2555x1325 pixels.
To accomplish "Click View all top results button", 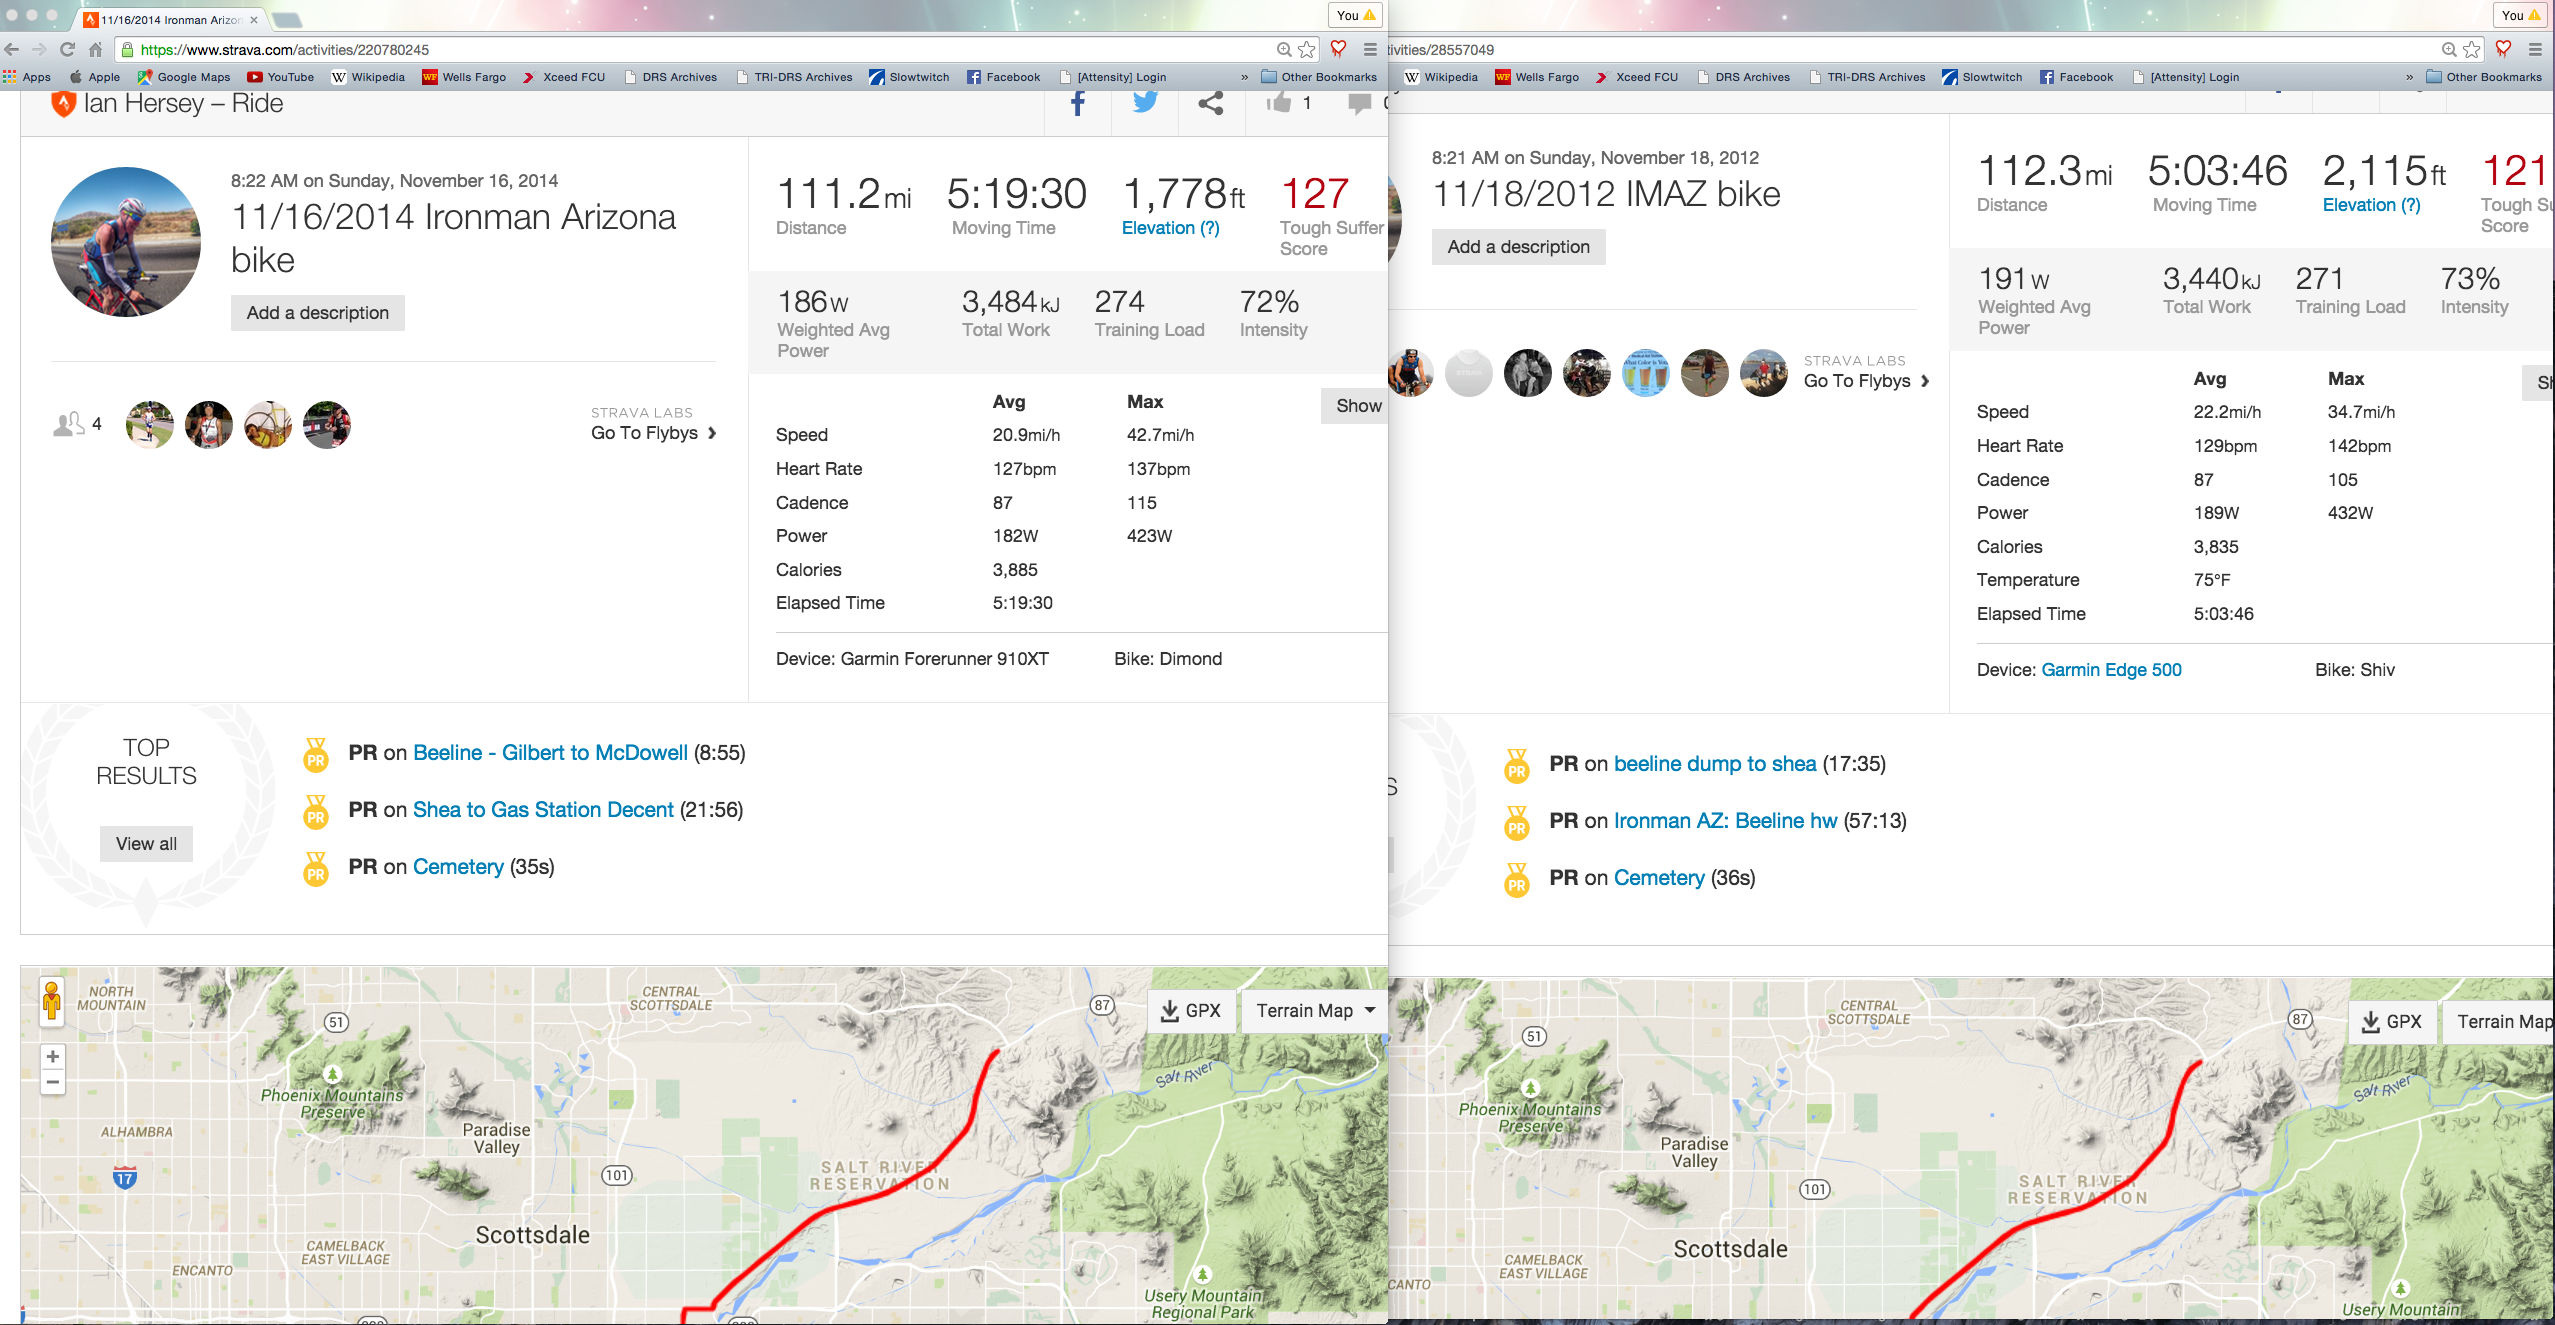I will pyautogui.click(x=146, y=844).
